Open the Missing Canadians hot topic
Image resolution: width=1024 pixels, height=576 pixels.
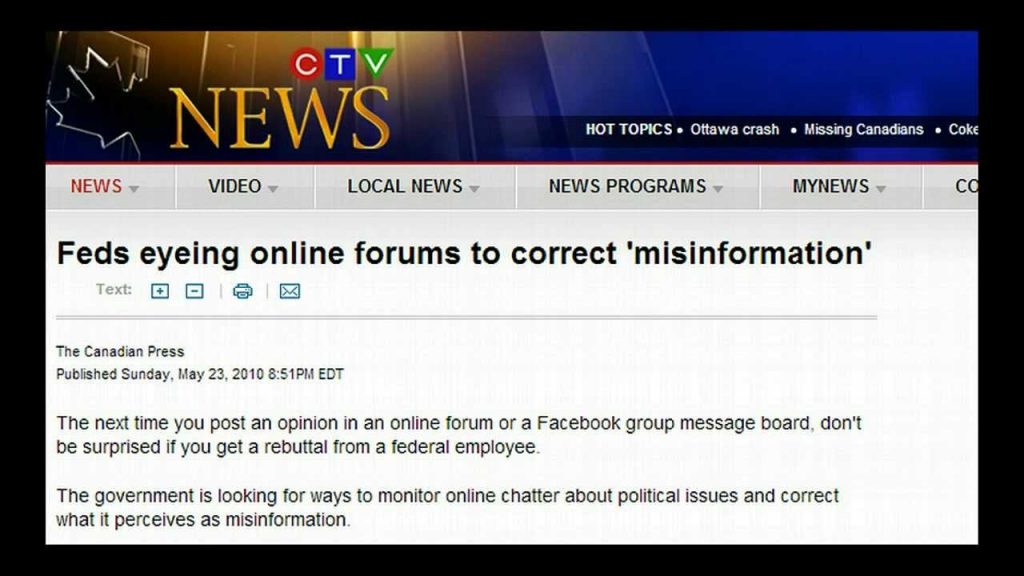(863, 129)
